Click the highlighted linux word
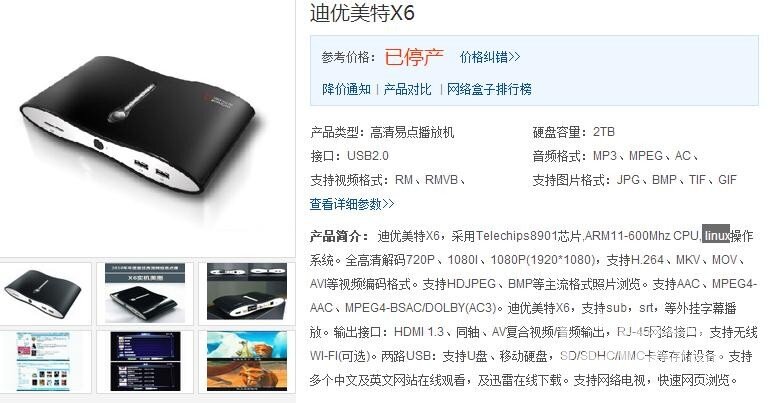Screen dimensions: 770x403 point(716,236)
